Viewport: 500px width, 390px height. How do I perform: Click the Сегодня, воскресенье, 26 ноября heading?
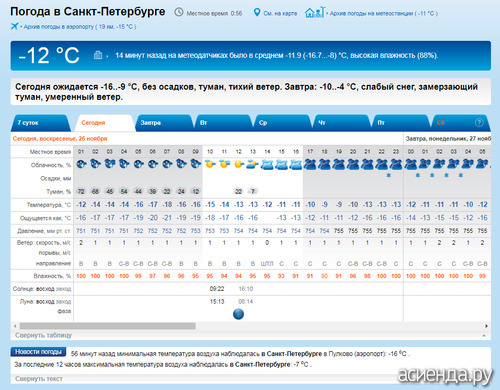point(60,139)
